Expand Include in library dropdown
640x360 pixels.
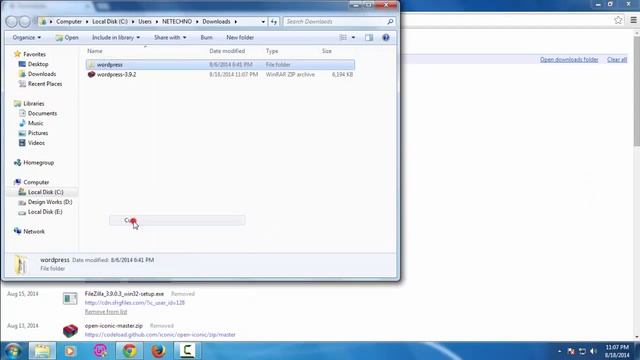(116, 38)
